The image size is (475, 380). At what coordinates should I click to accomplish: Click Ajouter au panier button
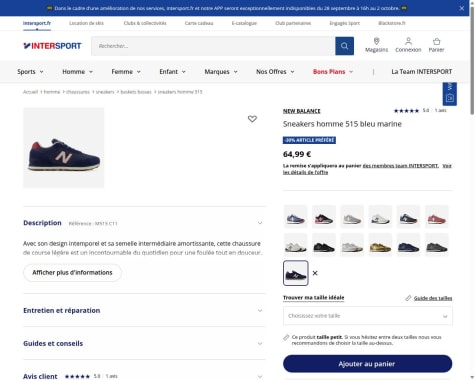pos(367,364)
